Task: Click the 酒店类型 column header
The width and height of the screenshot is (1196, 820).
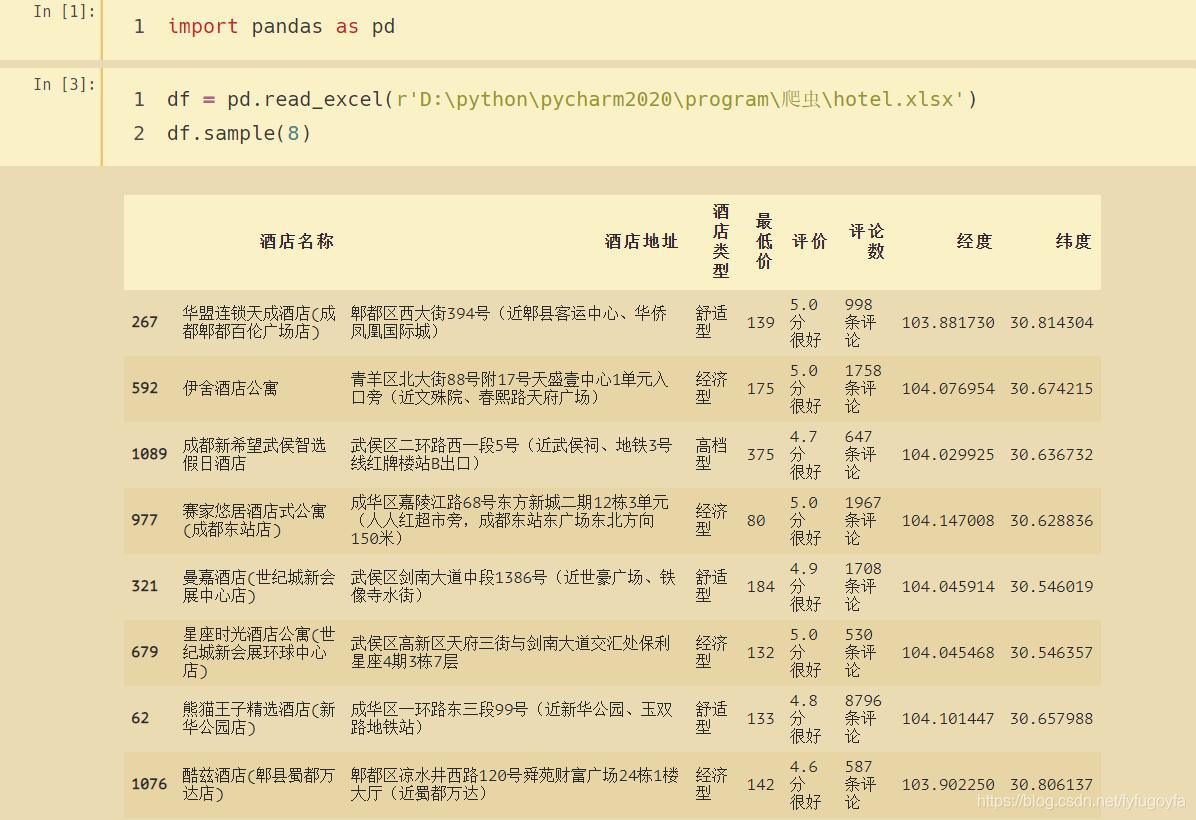Action: (x=719, y=242)
